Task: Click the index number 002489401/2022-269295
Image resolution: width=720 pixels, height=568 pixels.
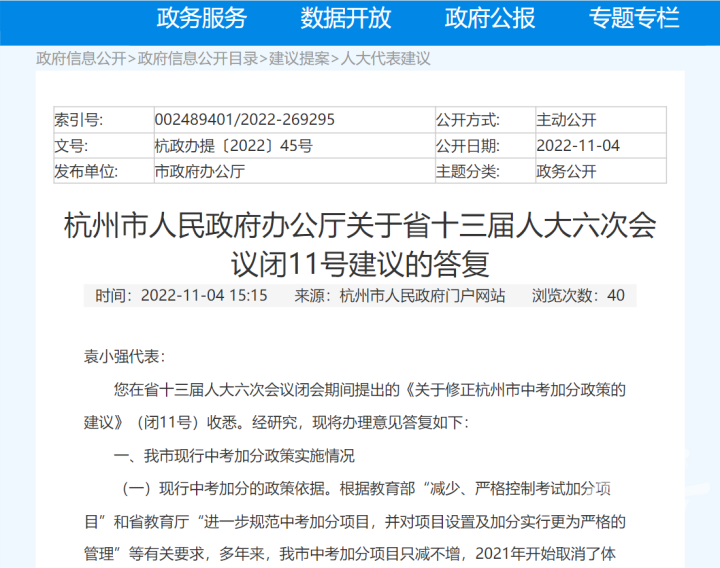Action: 244,120
